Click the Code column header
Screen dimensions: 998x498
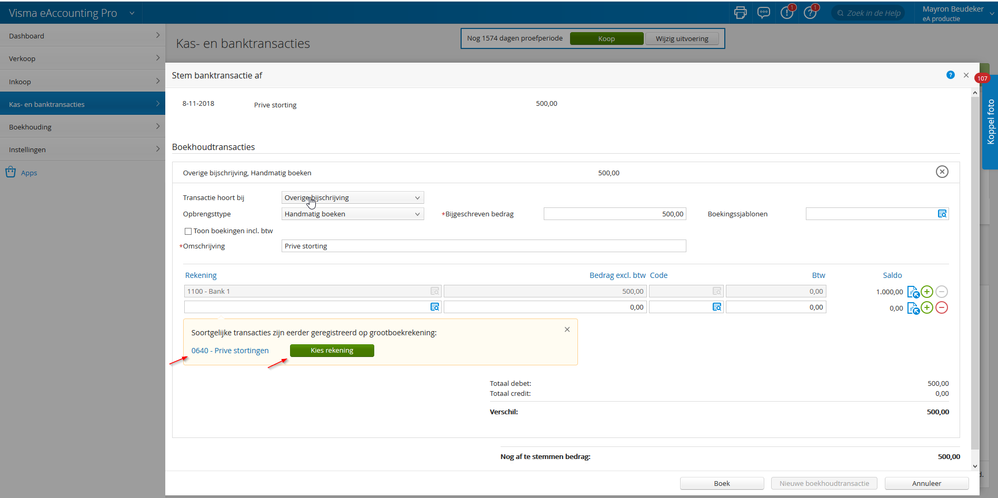click(659, 275)
